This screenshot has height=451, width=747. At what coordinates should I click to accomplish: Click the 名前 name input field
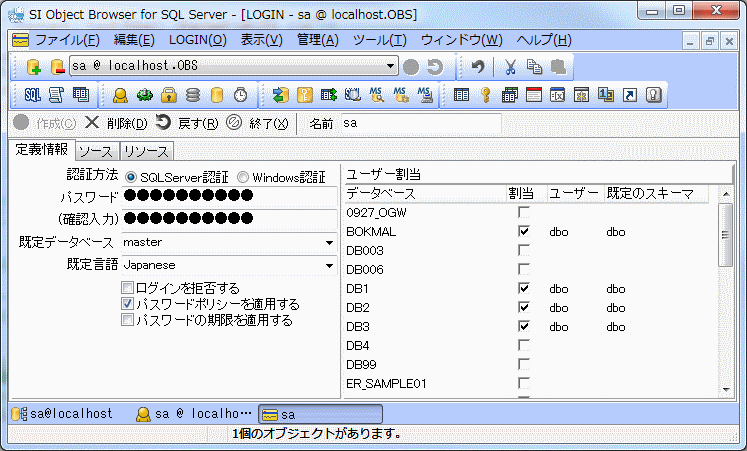(x=420, y=123)
